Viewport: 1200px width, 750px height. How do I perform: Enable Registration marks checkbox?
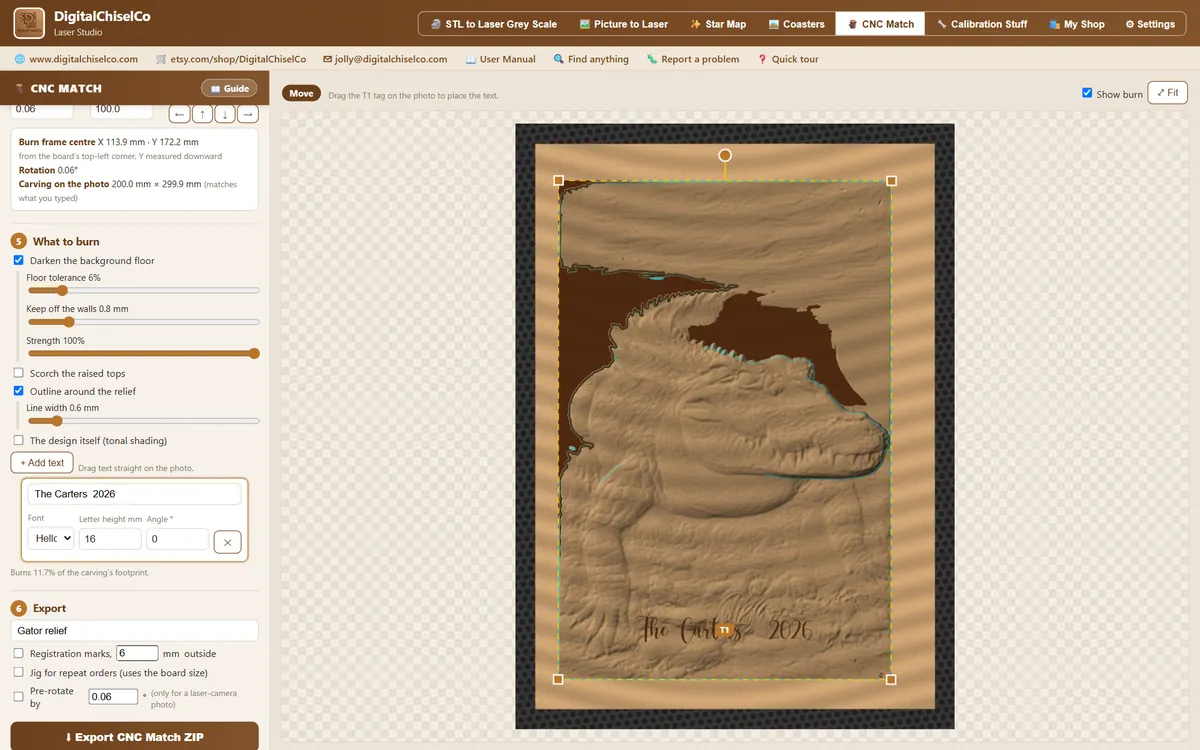[19, 653]
